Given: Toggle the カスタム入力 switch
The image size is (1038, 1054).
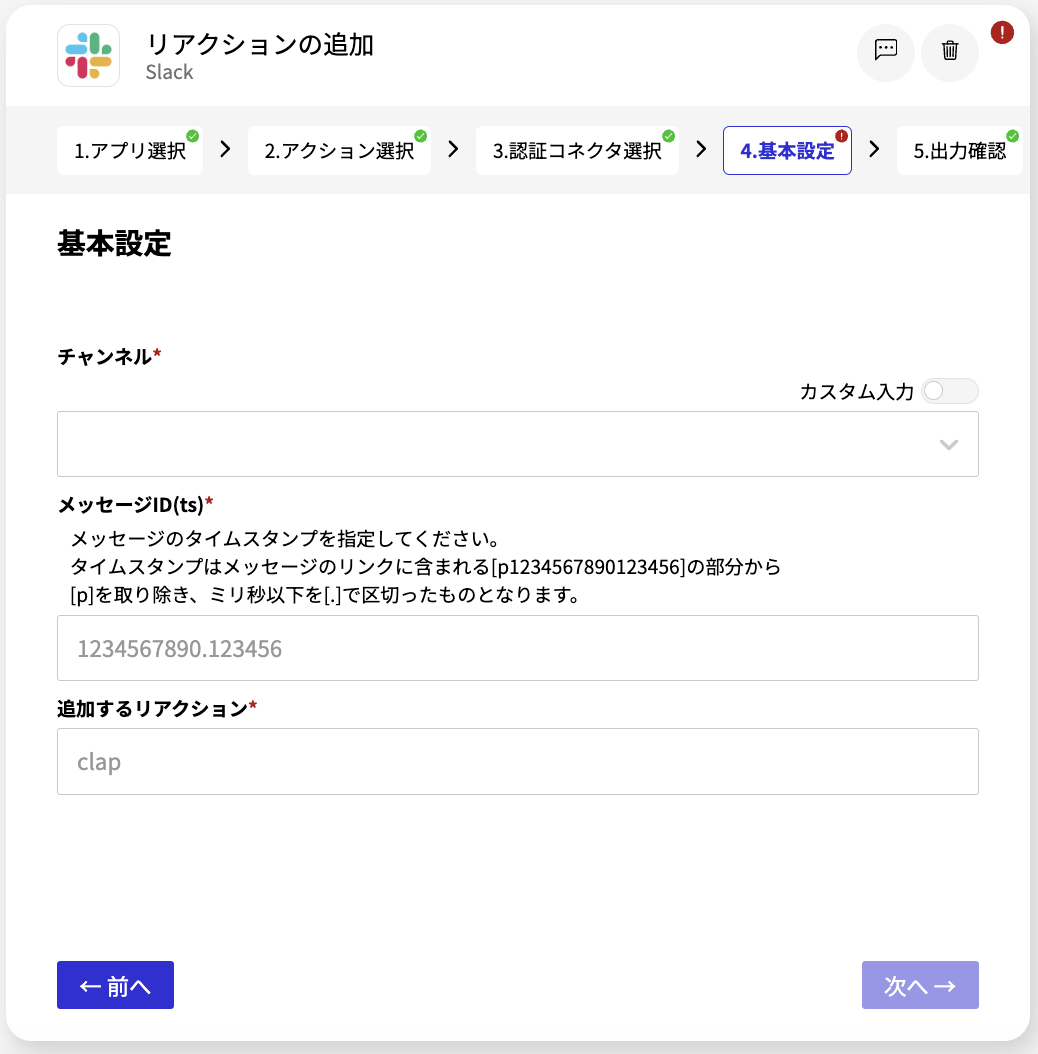Looking at the screenshot, I should [950, 391].
